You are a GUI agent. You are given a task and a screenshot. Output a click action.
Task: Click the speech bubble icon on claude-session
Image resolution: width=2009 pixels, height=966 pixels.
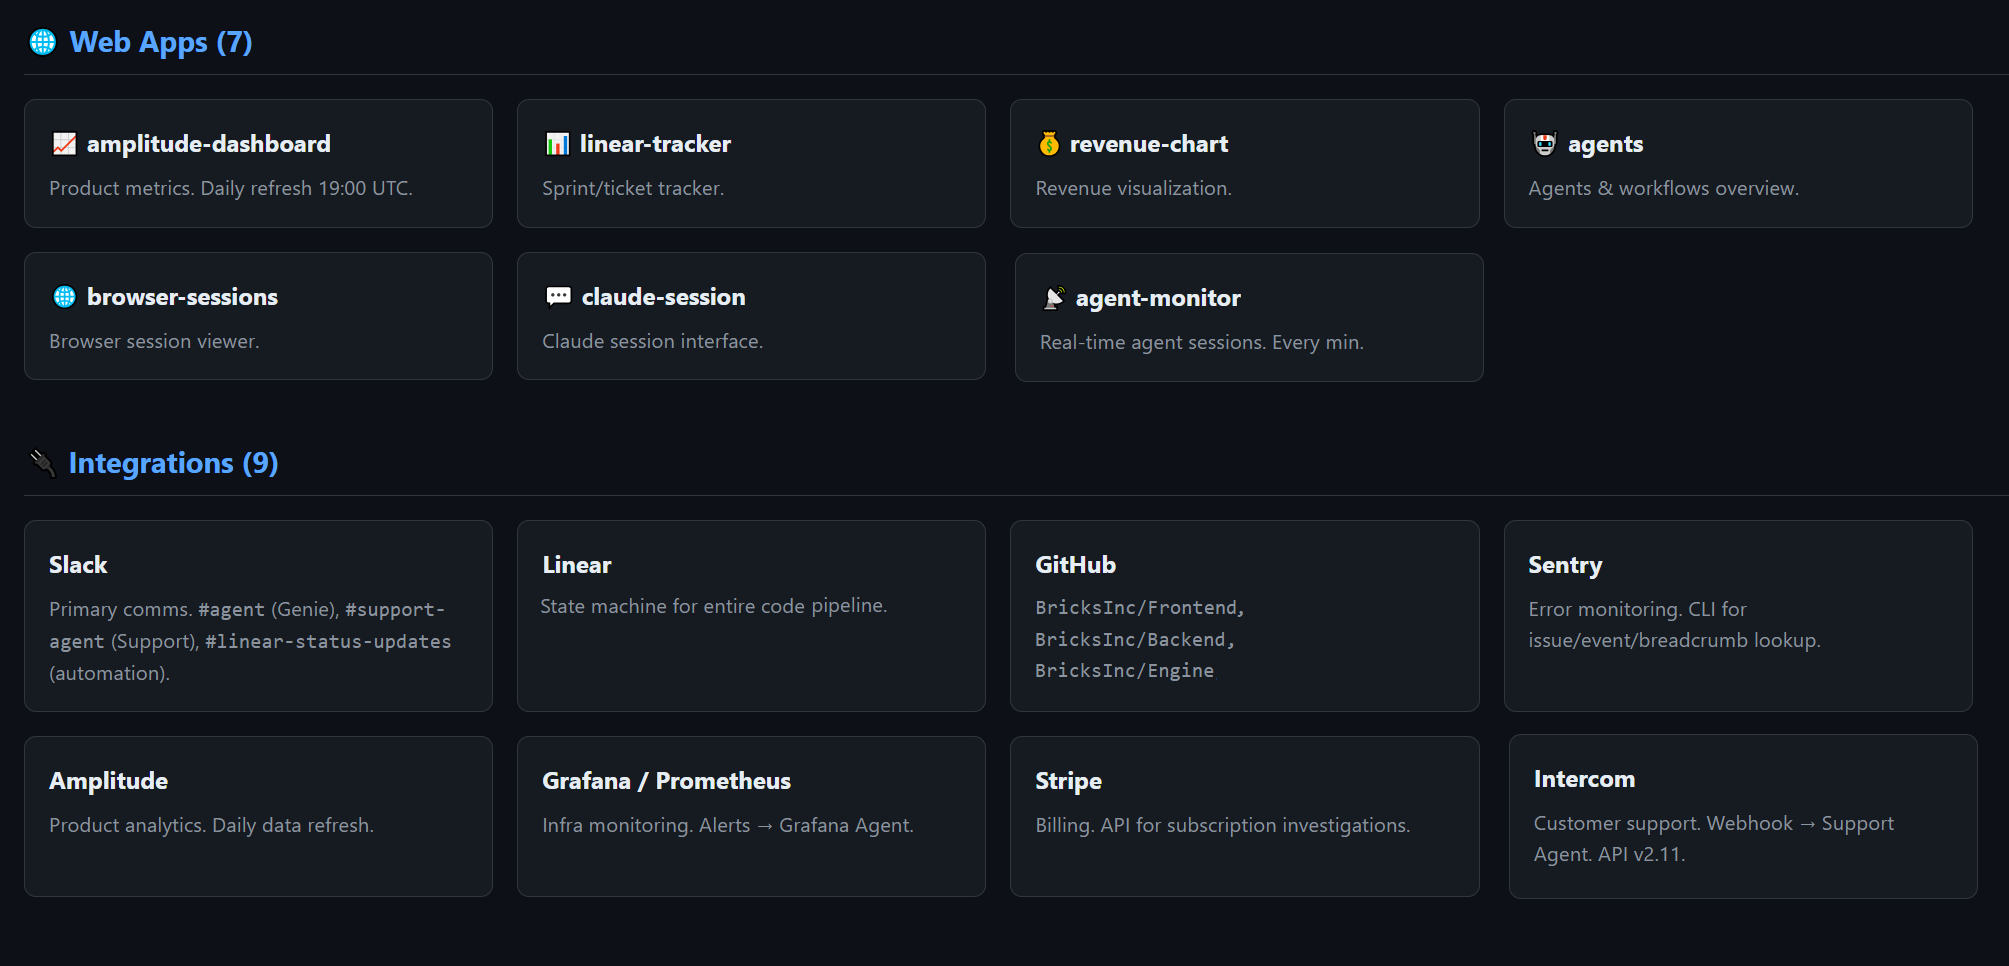[558, 297]
